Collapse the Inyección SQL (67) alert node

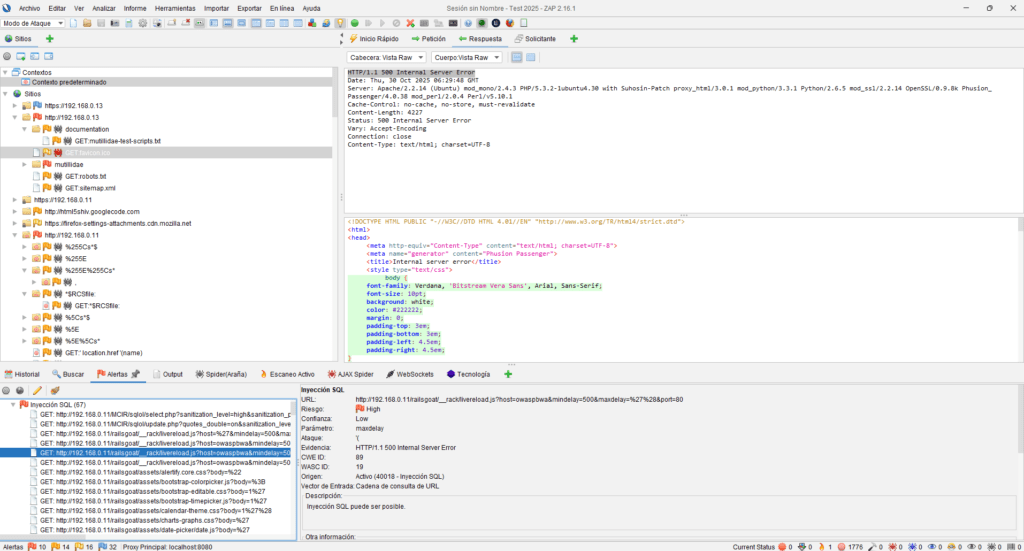[12, 405]
